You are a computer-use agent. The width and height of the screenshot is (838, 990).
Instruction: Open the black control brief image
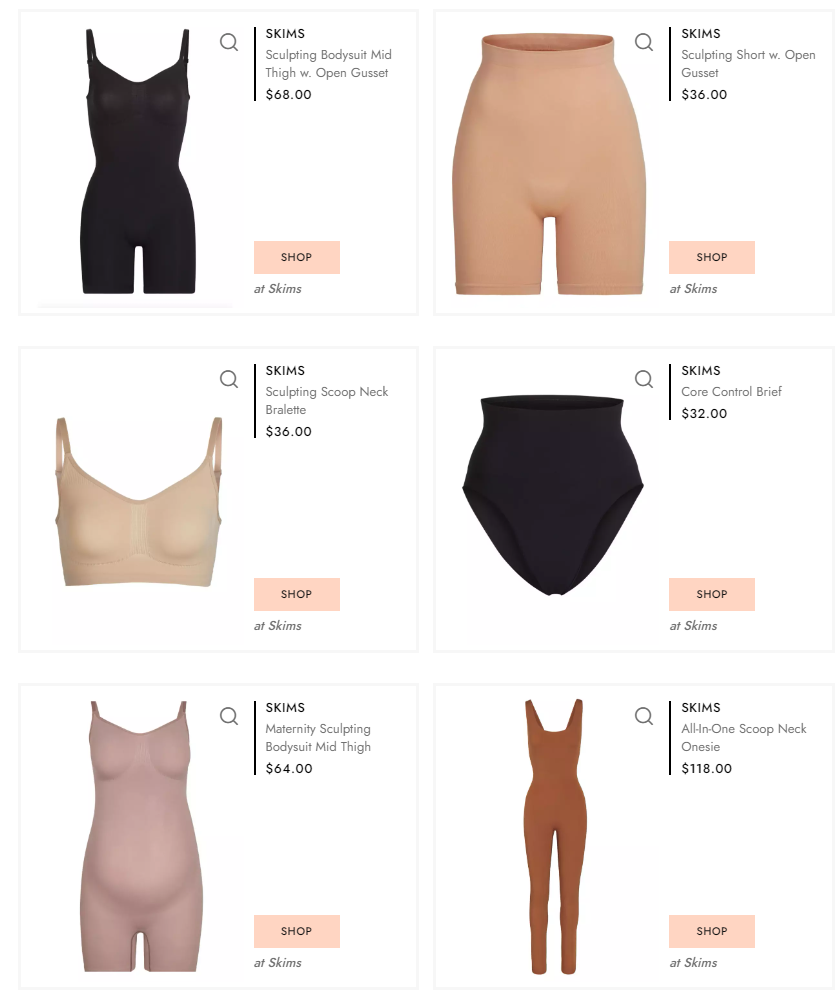coord(553,496)
